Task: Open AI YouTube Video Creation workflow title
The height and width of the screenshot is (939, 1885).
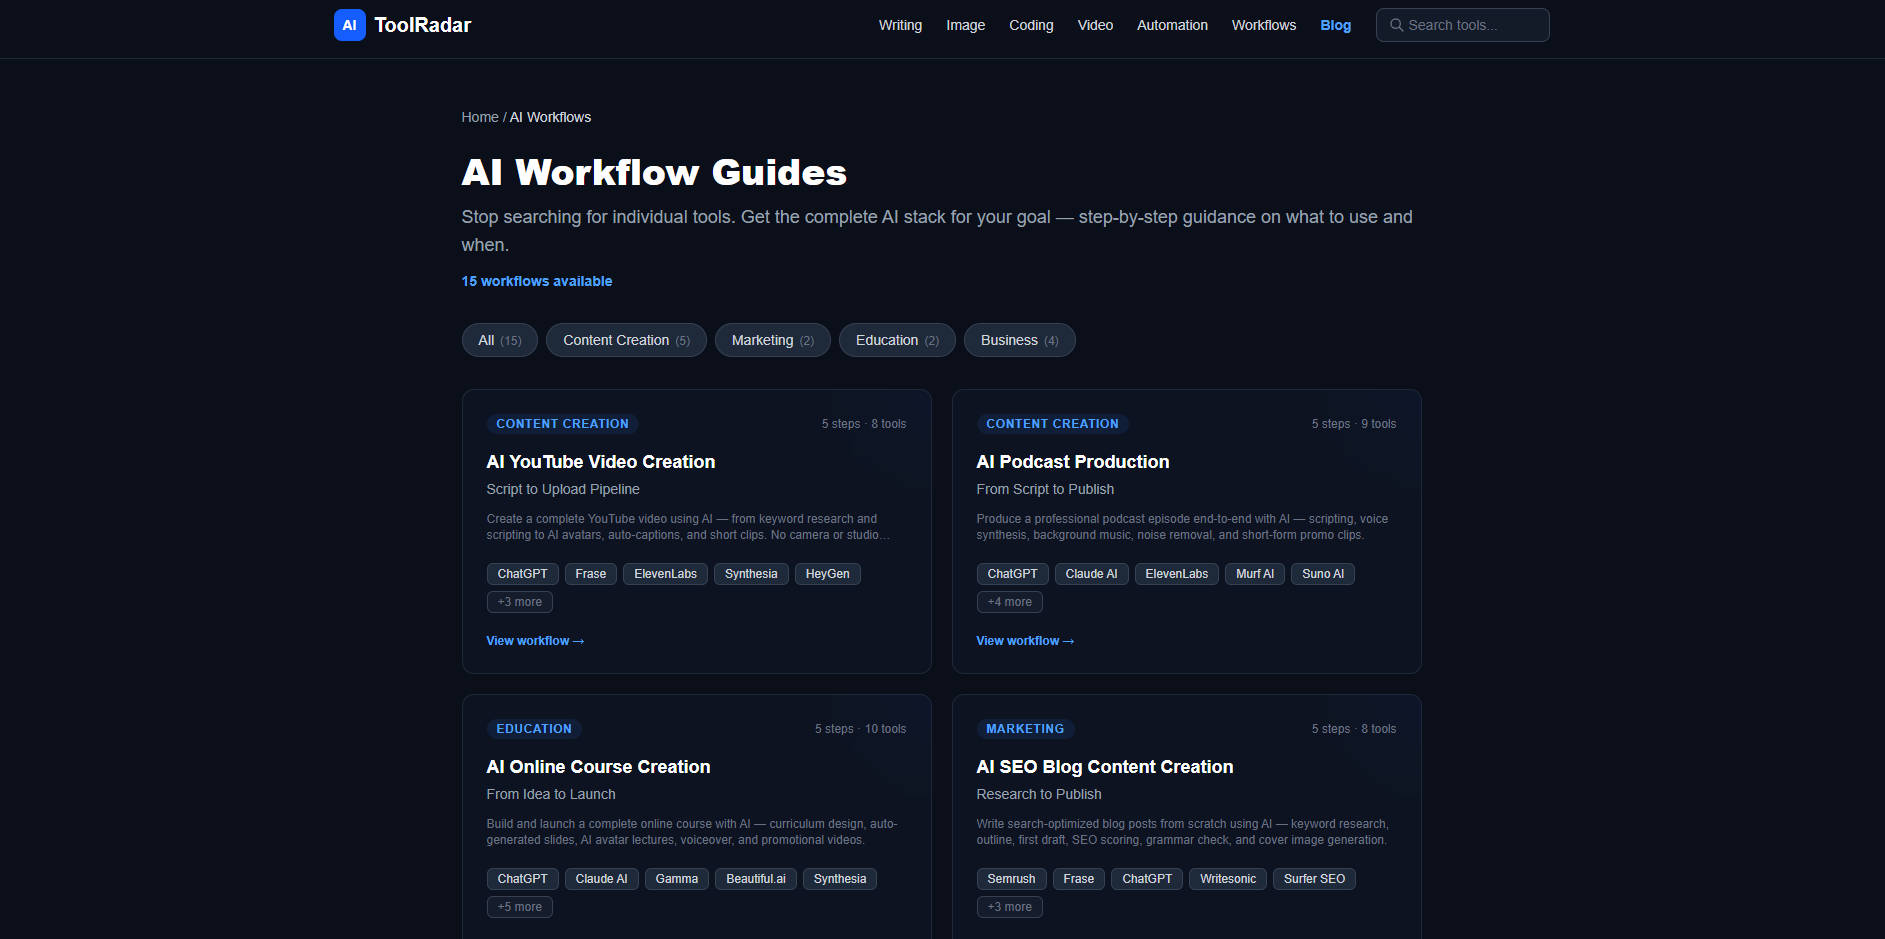Action: tap(600, 462)
